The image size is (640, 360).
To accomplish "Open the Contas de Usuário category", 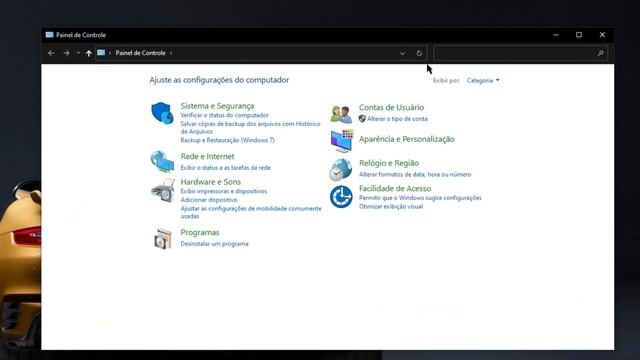I will click(x=391, y=107).
